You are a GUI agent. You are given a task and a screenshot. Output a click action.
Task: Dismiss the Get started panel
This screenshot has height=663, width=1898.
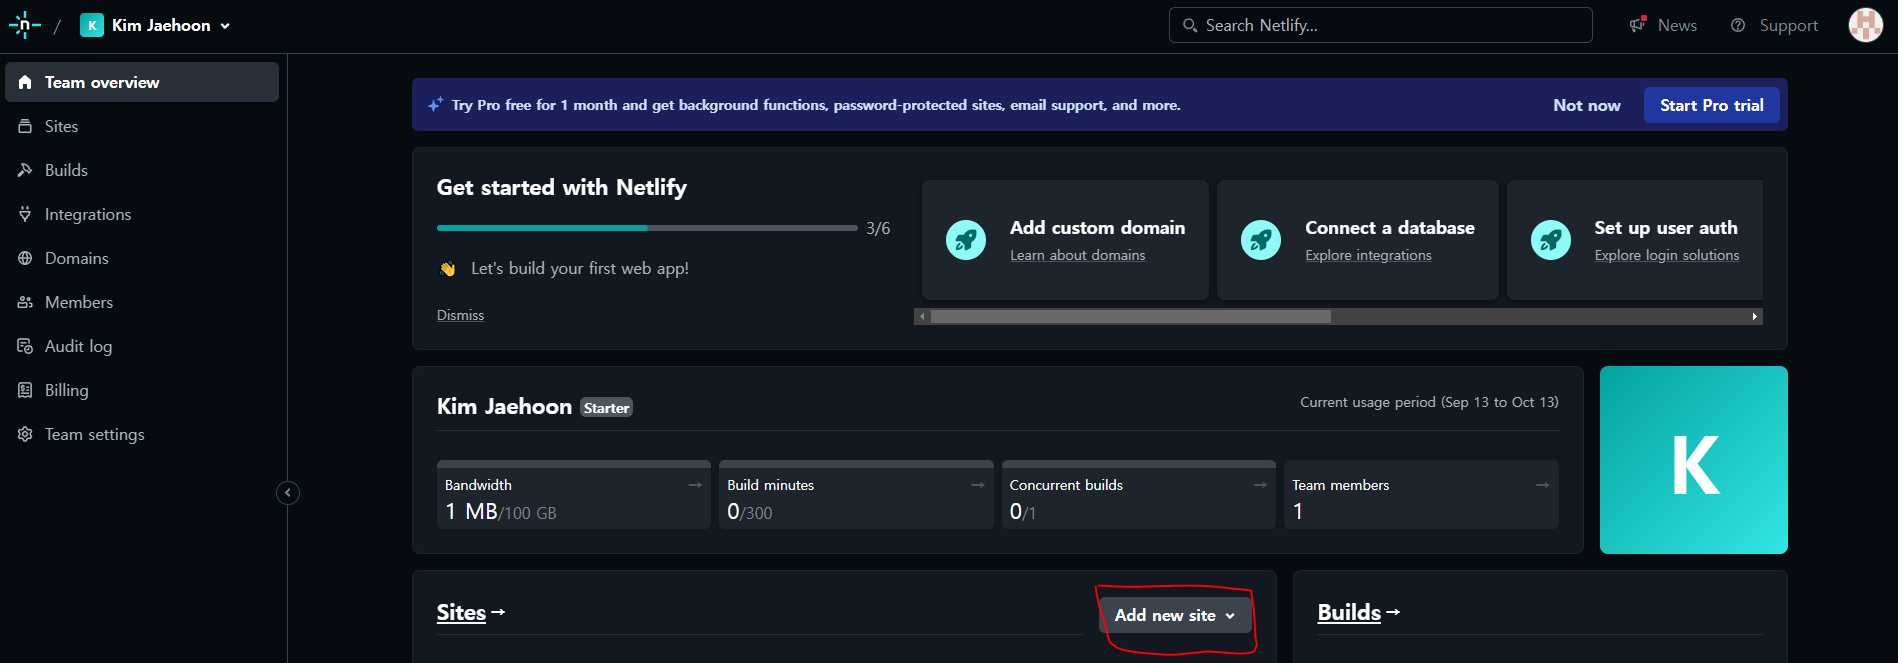coord(460,315)
